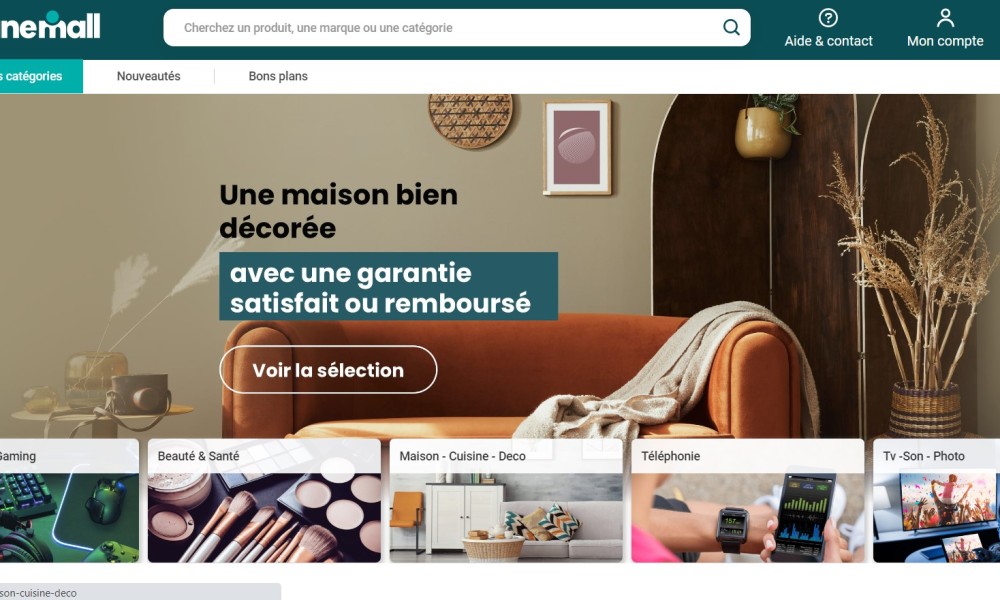Open Aide & contact question mark icon

(828, 18)
